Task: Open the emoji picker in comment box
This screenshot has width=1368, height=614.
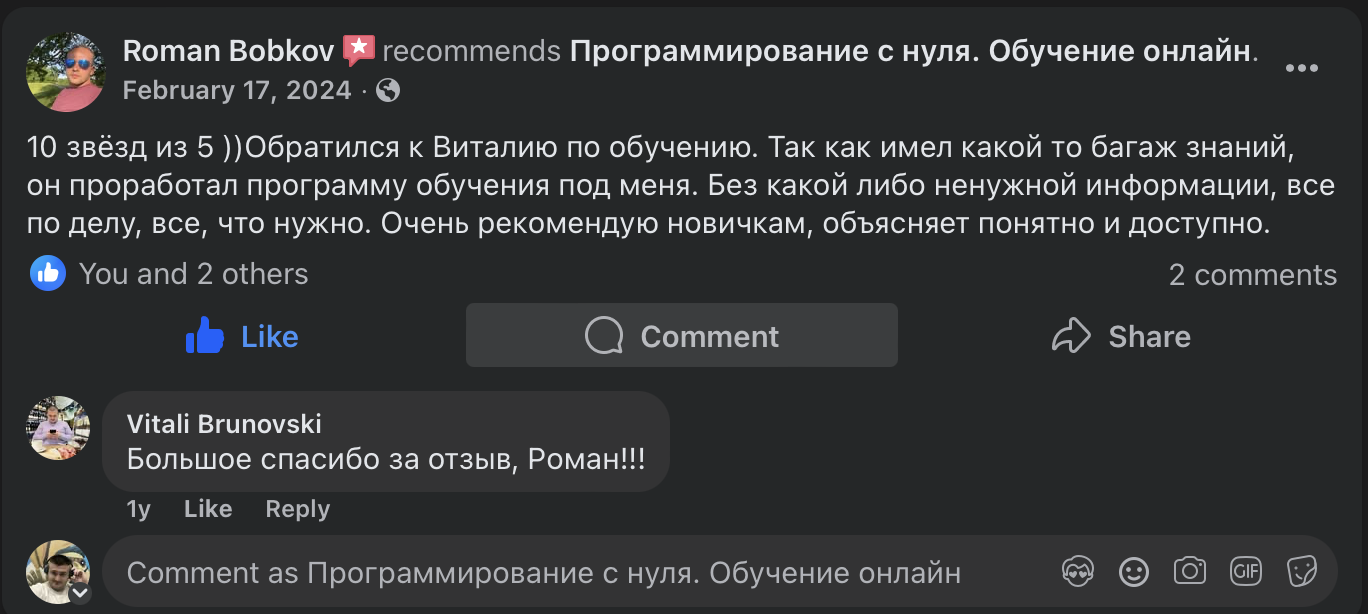Action: coord(1133,571)
